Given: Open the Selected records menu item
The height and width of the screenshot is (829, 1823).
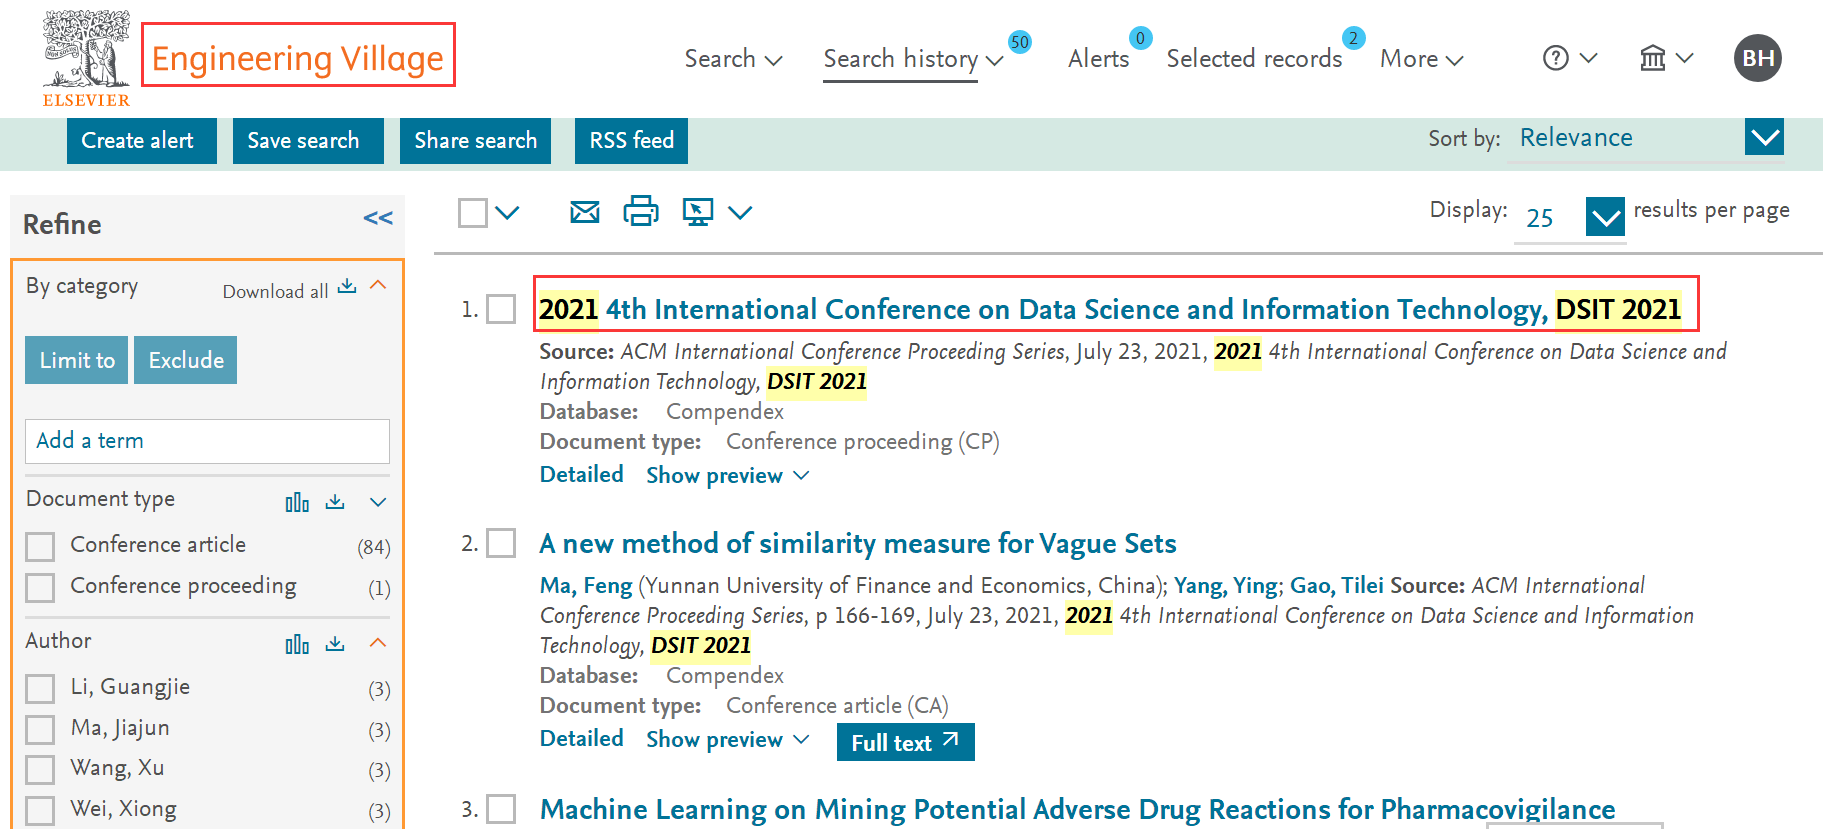Looking at the screenshot, I should pos(1254,59).
